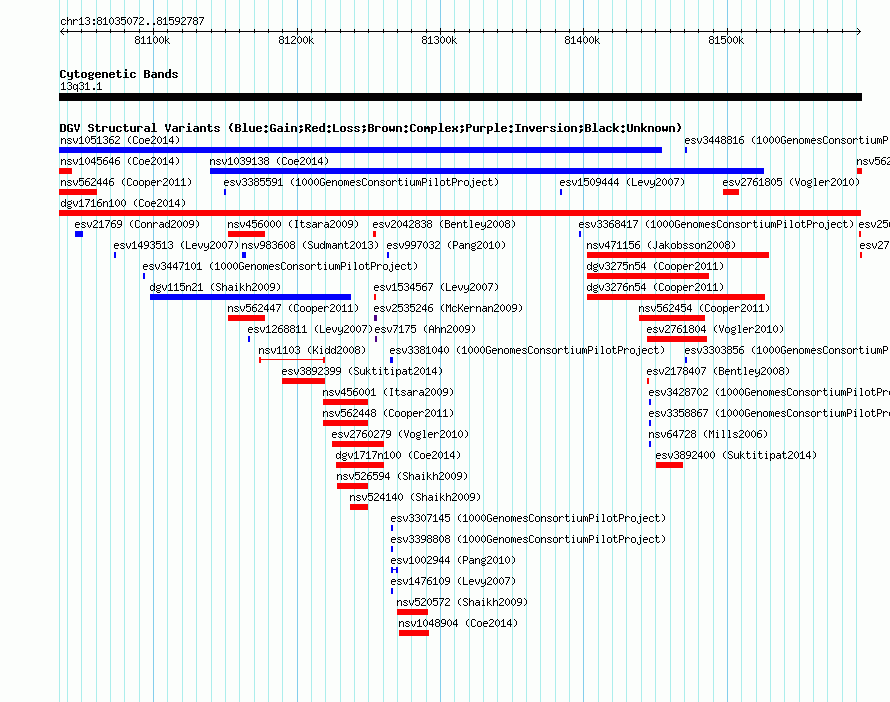
Task: Click the Cytogenetic Bands track title
Action: [x=119, y=74]
